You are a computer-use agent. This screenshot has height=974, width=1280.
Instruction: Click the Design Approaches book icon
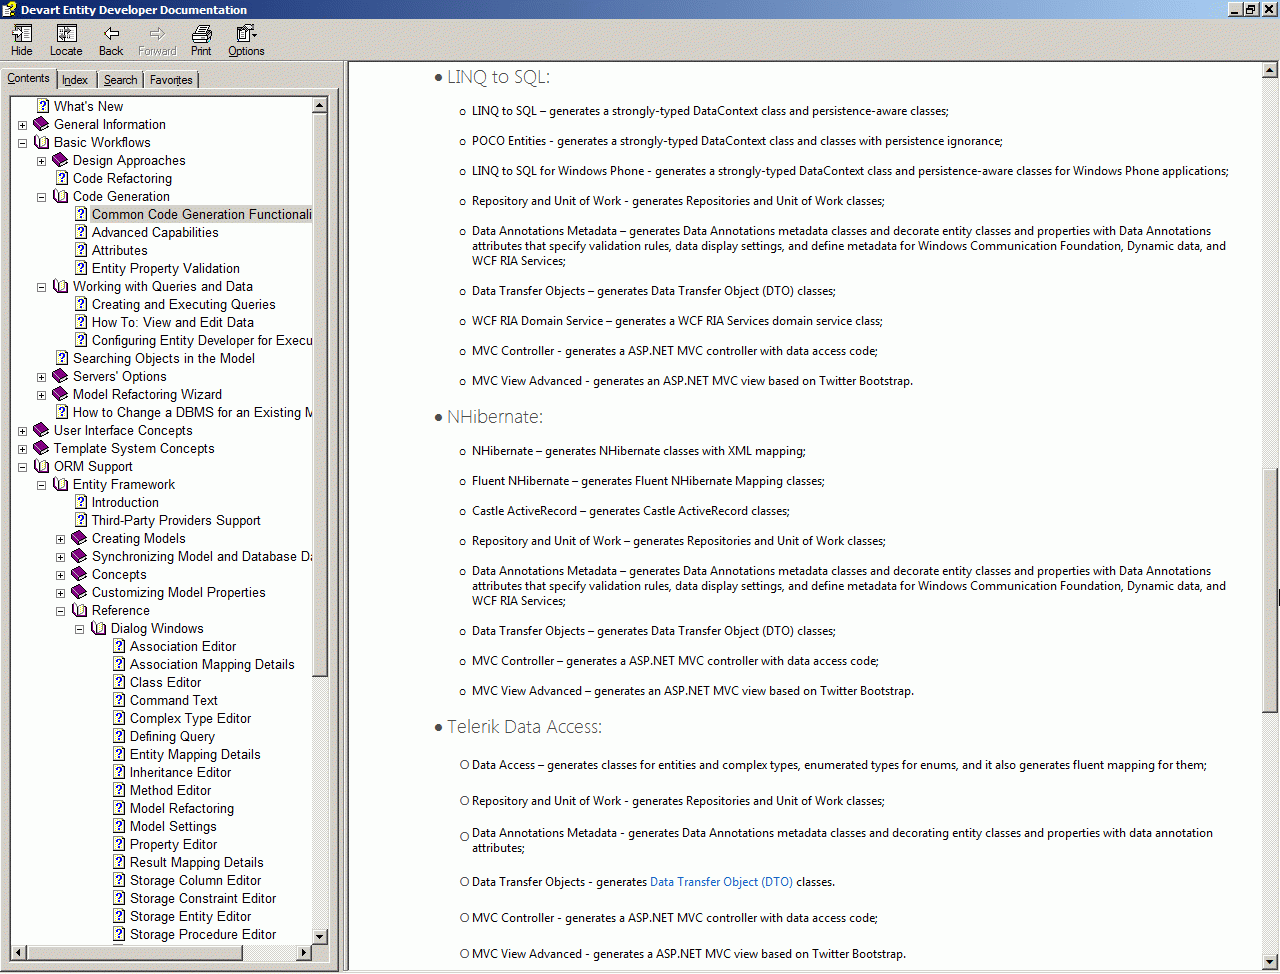[60, 160]
